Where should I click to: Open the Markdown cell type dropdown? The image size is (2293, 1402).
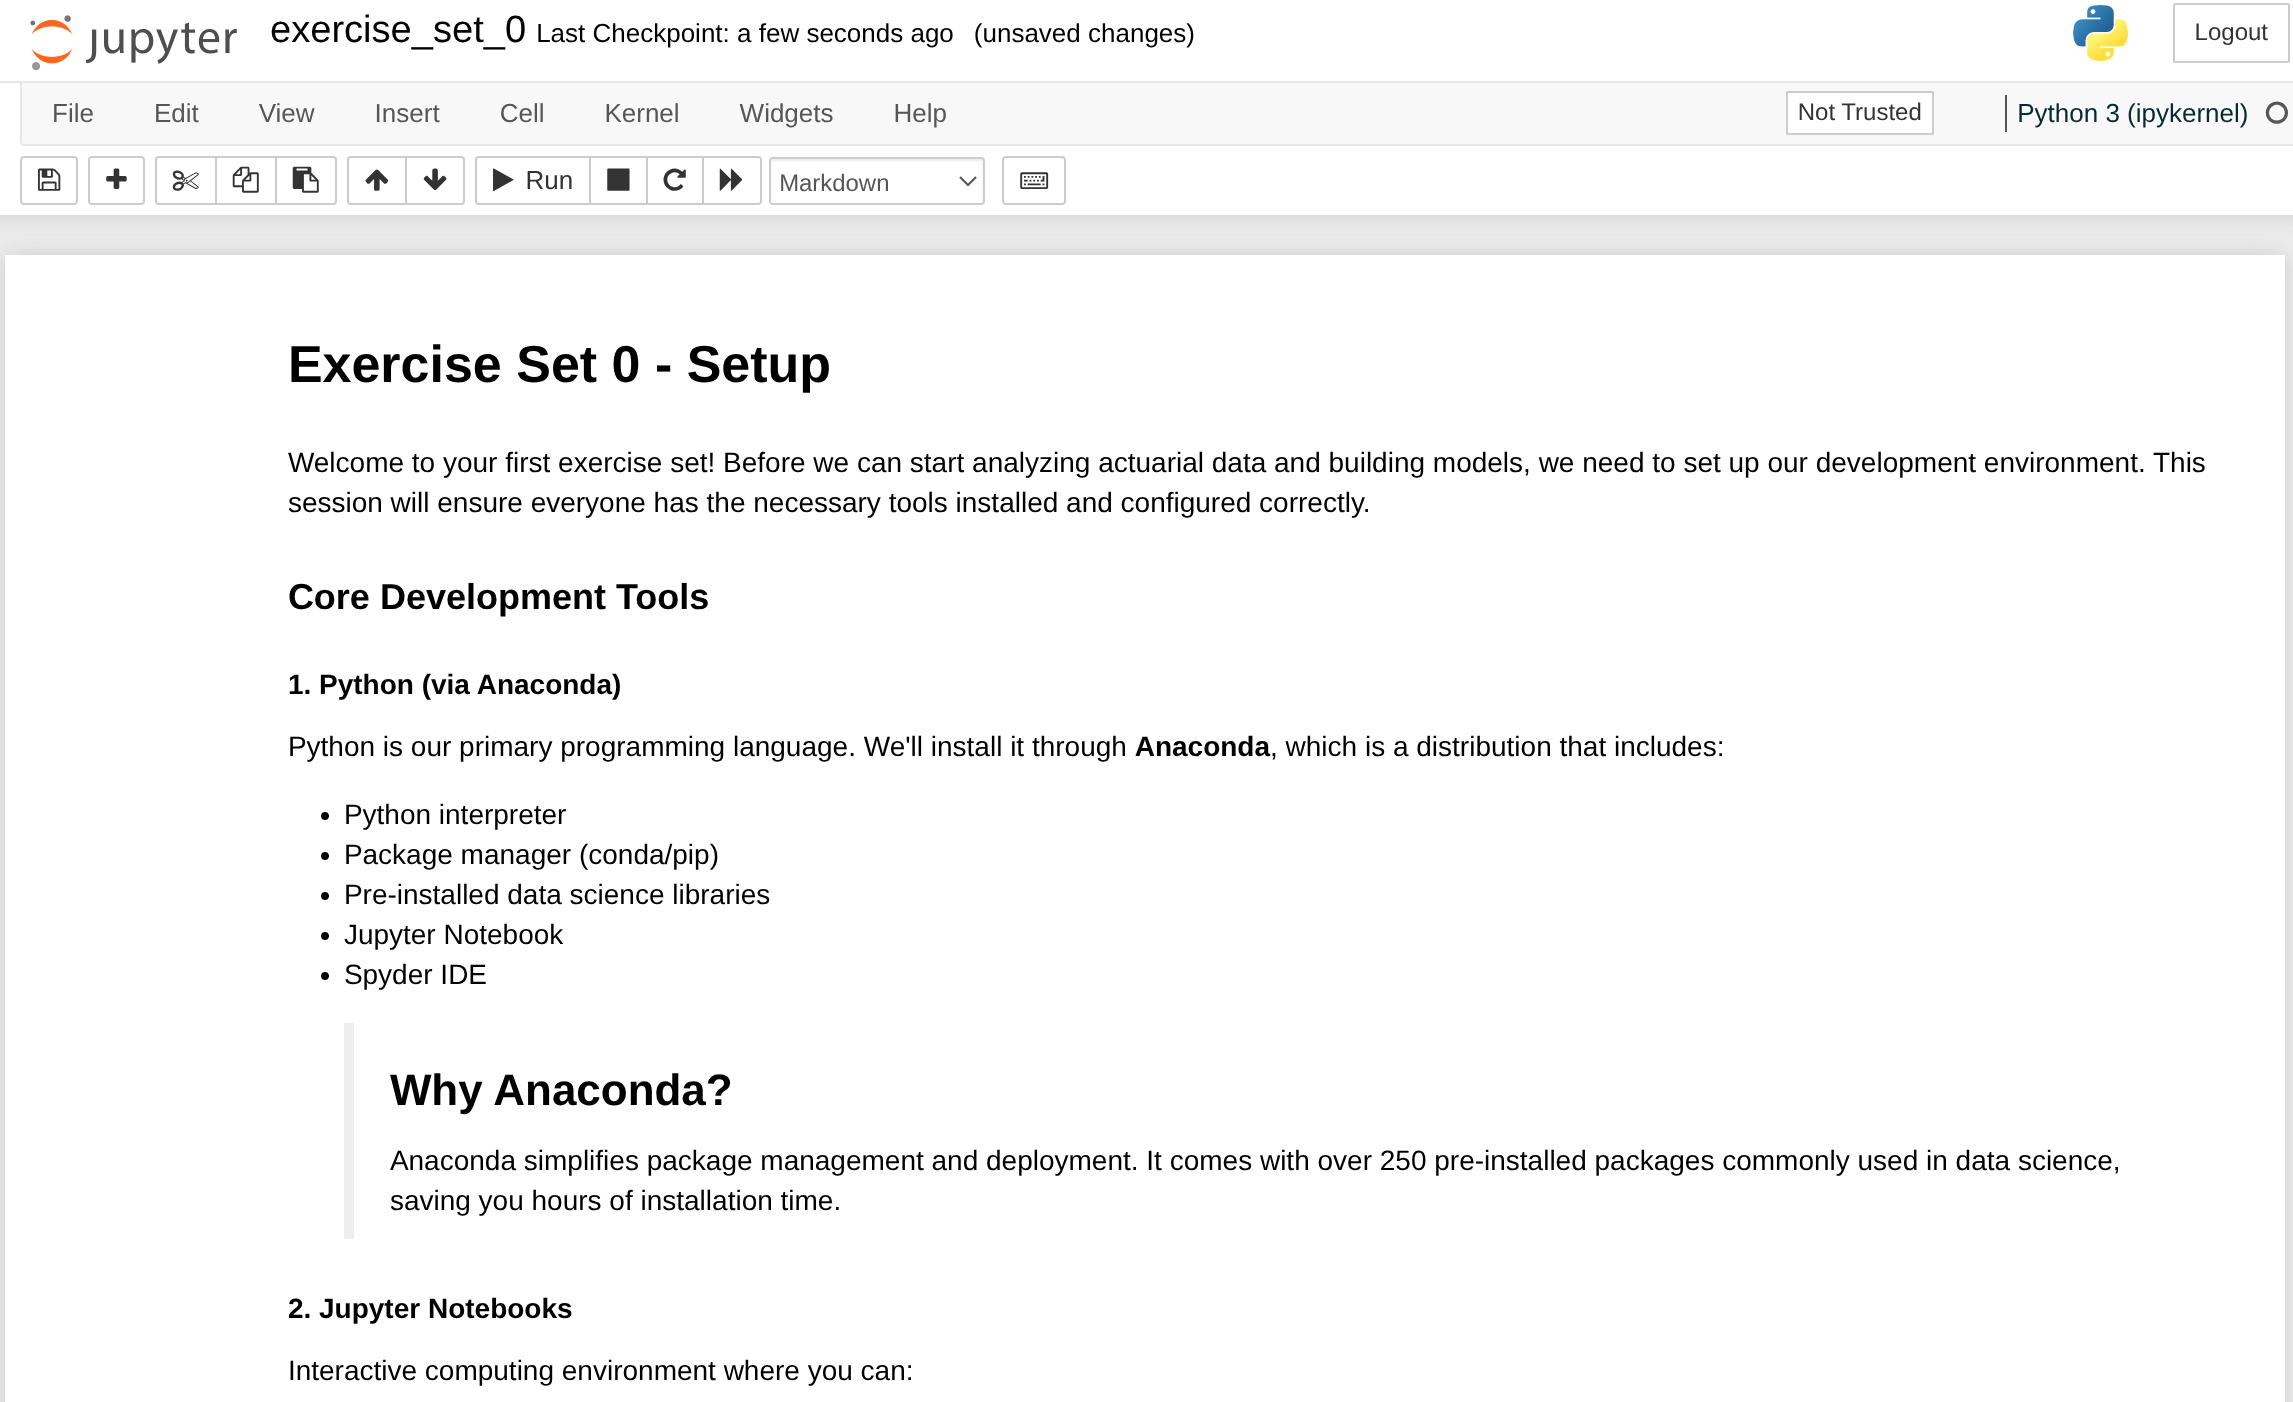[x=876, y=182]
